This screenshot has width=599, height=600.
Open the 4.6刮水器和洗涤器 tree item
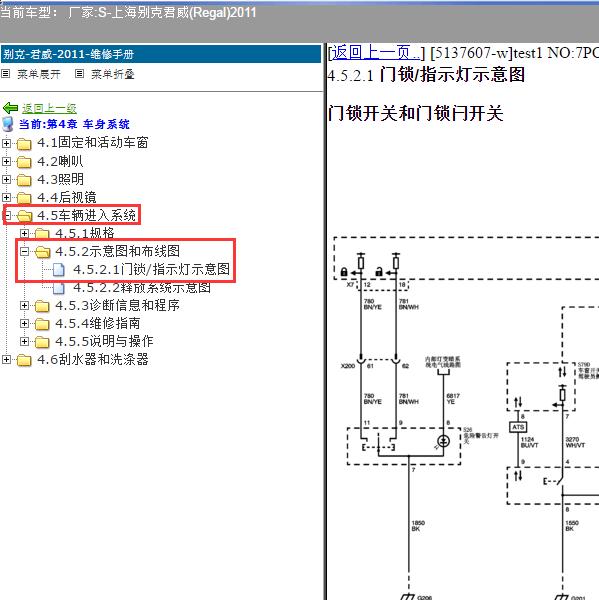coord(93,359)
